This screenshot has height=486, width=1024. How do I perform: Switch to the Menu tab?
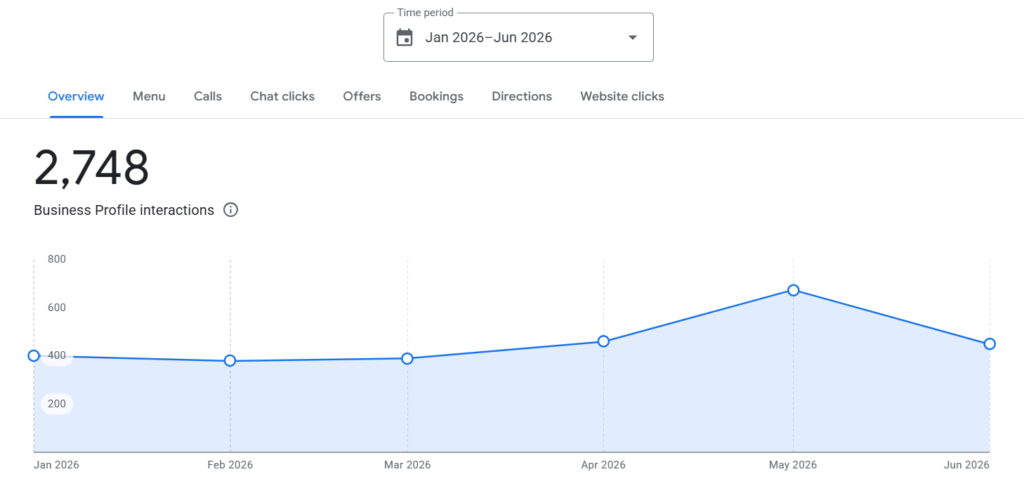click(x=149, y=97)
